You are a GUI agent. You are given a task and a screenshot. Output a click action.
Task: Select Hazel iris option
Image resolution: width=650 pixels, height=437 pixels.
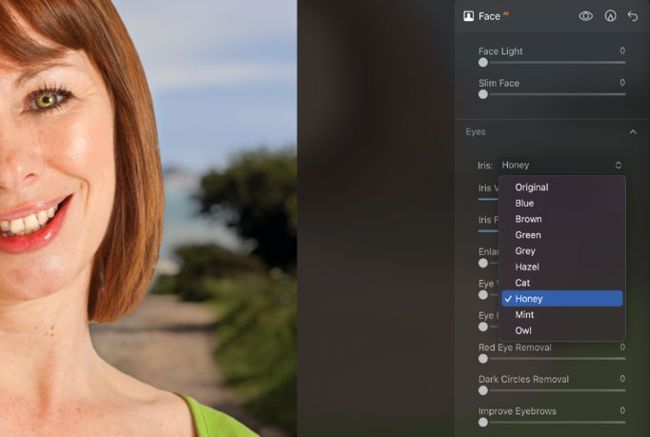pyautogui.click(x=526, y=267)
